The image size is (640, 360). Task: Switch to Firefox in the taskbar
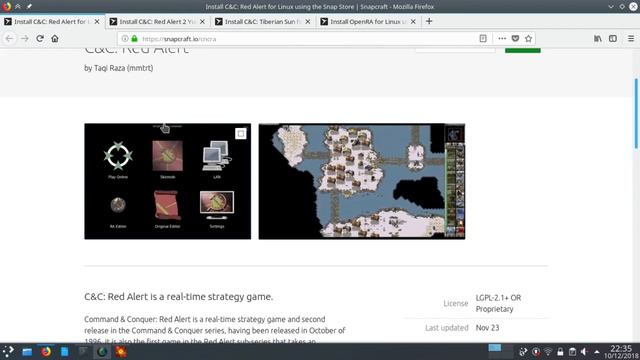(x=46, y=351)
